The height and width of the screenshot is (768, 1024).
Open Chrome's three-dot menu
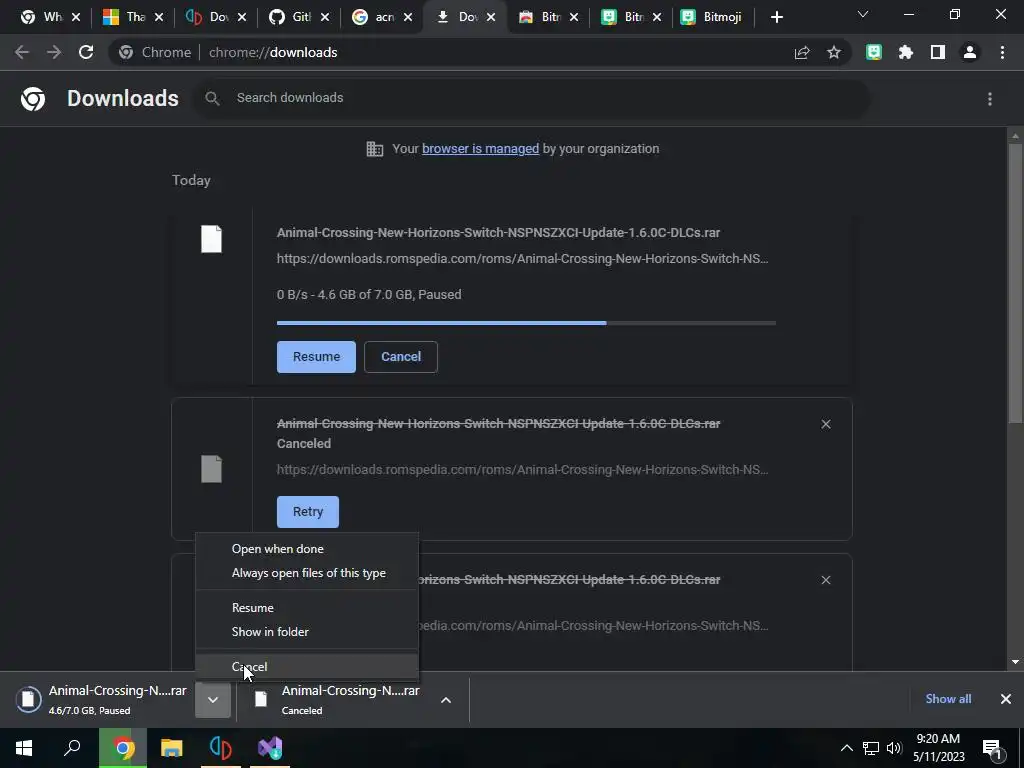click(x=1002, y=52)
